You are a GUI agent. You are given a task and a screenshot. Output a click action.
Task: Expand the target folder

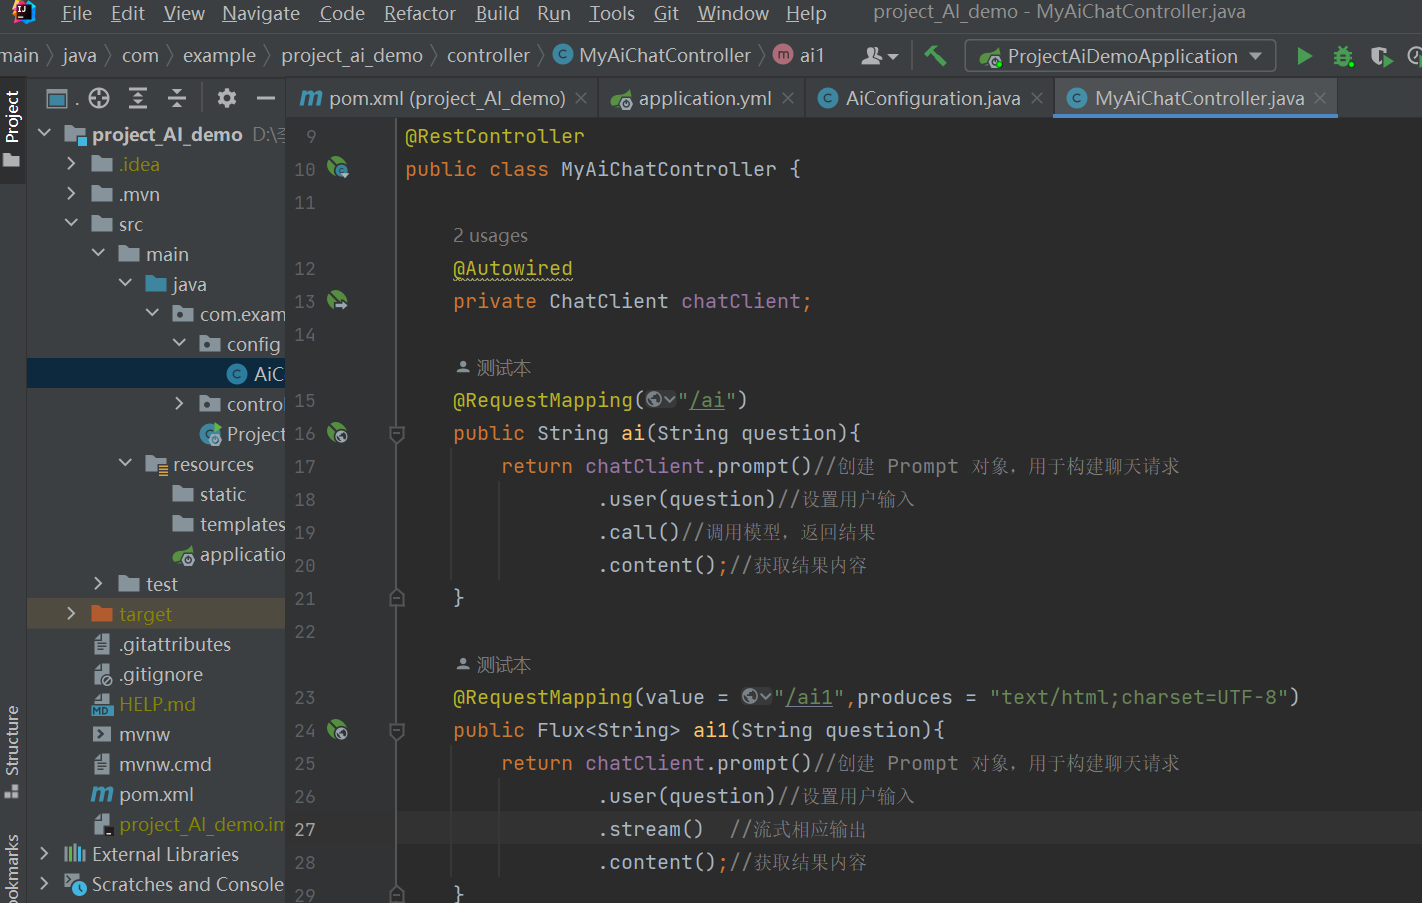click(x=71, y=614)
